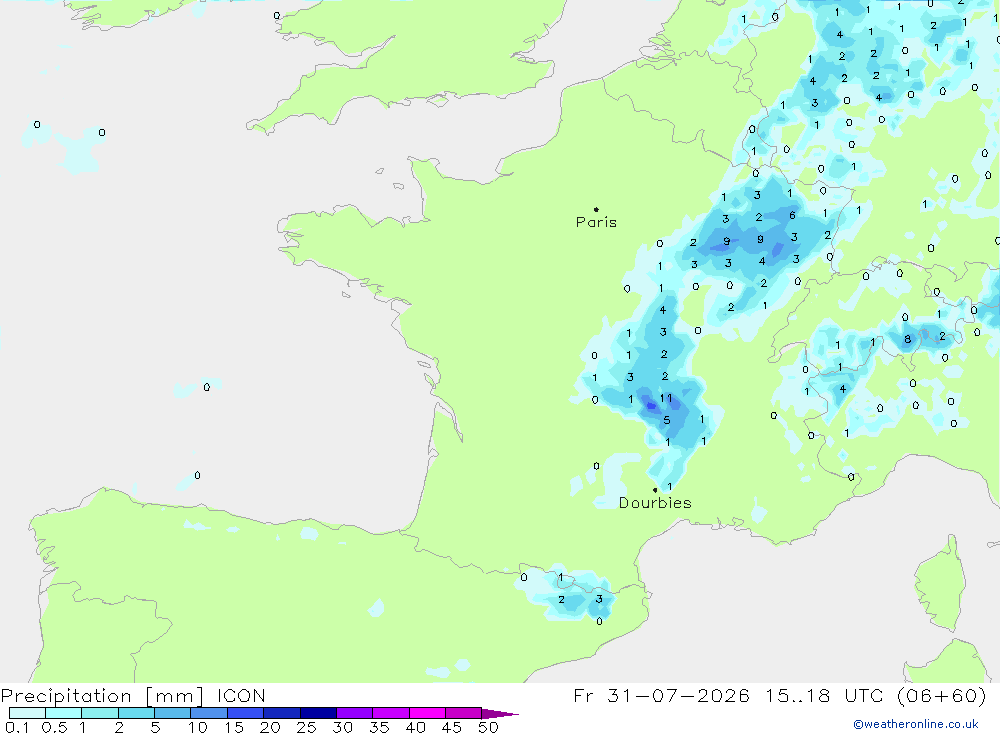Select legend swatch between 45 and 50
This screenshot has height=733, width=1000.
pyautogui.click(x=464, y=713)
